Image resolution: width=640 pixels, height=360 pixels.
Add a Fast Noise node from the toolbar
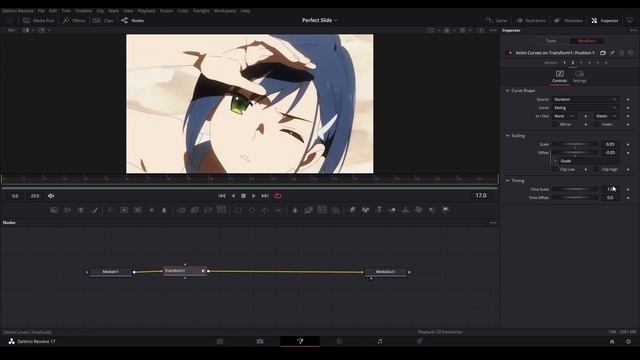tap(67, 210)
